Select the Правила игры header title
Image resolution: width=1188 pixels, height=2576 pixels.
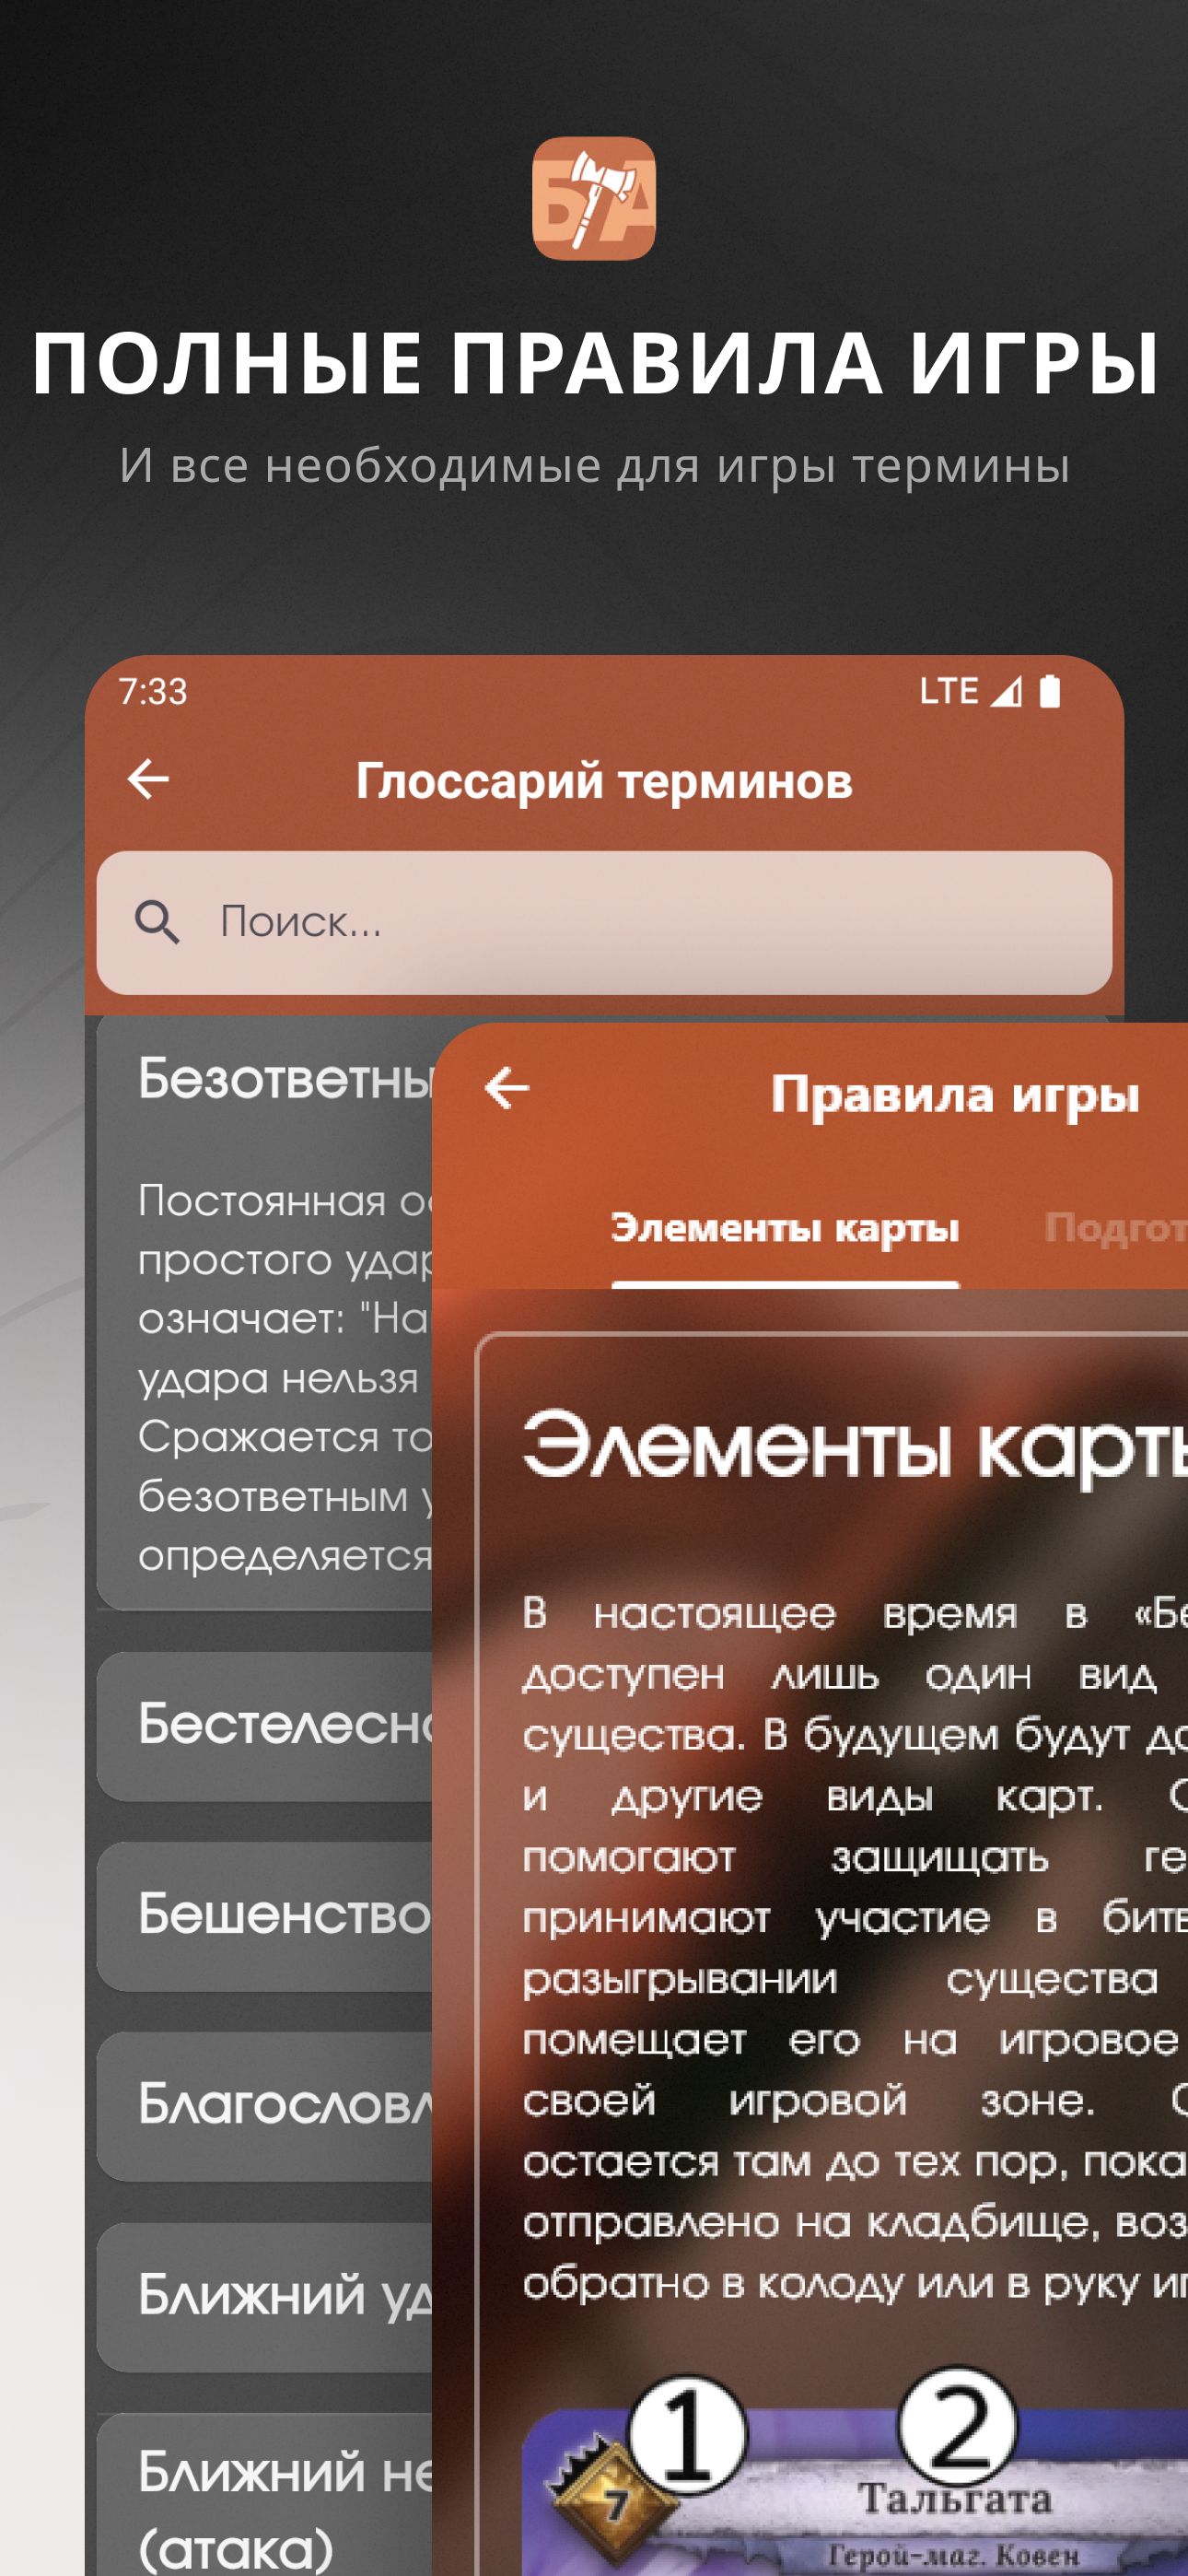[x=955, y=1094]
